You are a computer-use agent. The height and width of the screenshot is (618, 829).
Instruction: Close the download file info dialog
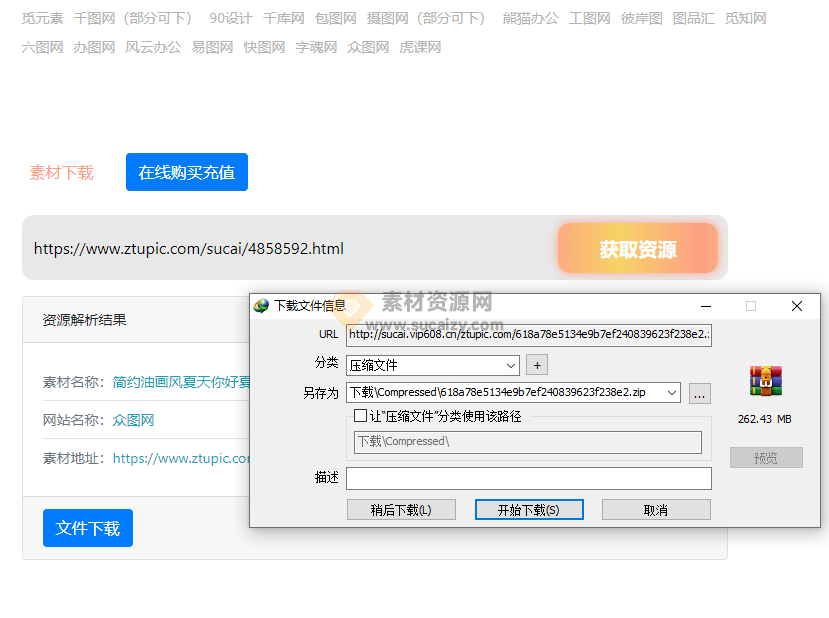[797, 306]
